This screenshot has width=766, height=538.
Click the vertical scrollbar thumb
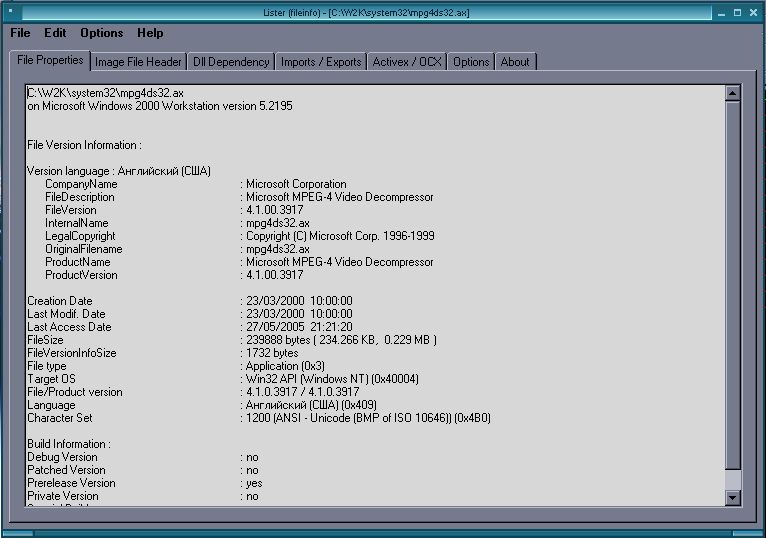[x=732, y=285]
